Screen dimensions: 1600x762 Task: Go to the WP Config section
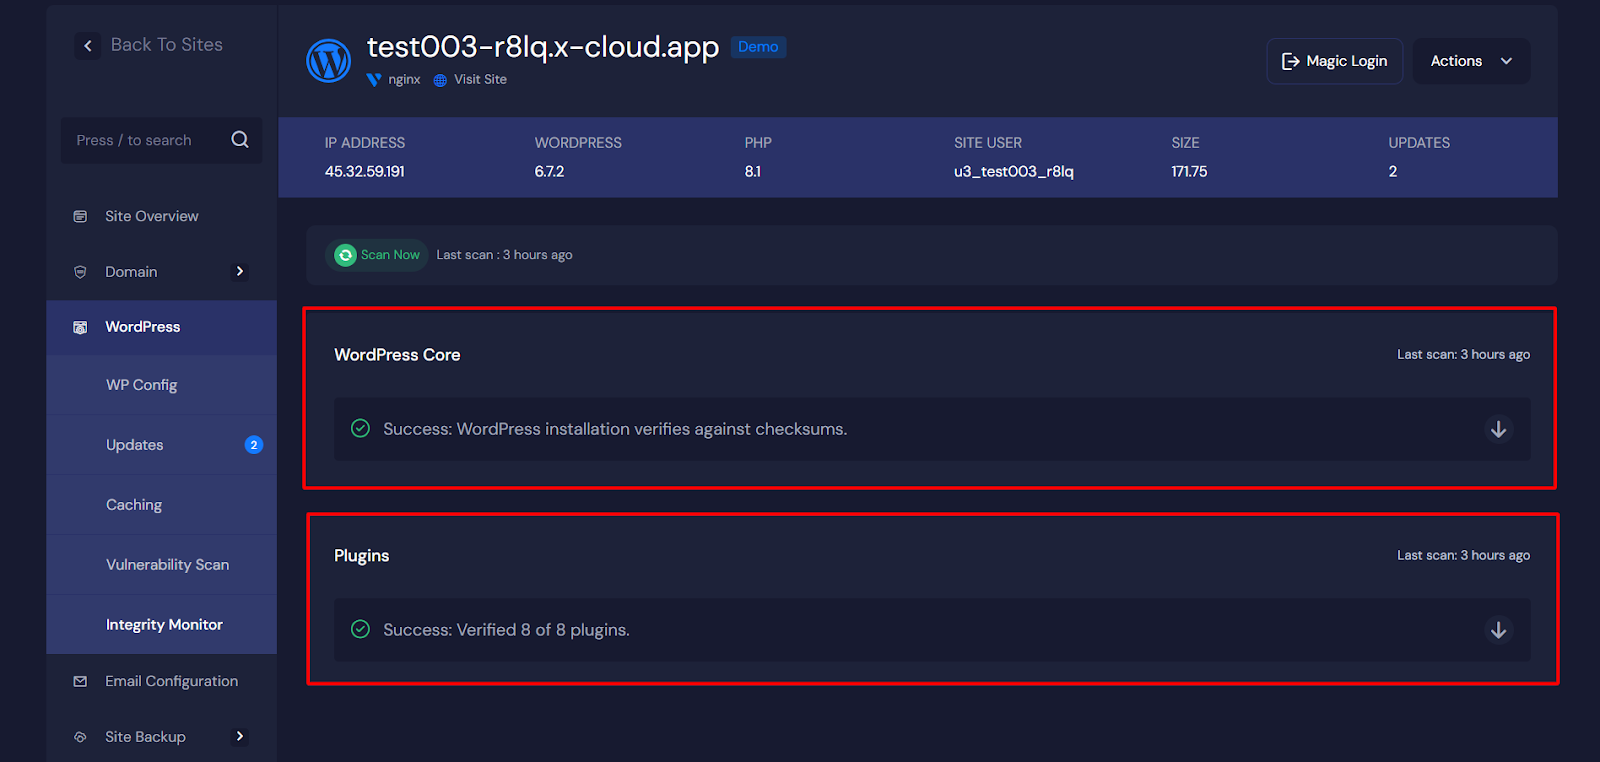[x=141, y=385]
